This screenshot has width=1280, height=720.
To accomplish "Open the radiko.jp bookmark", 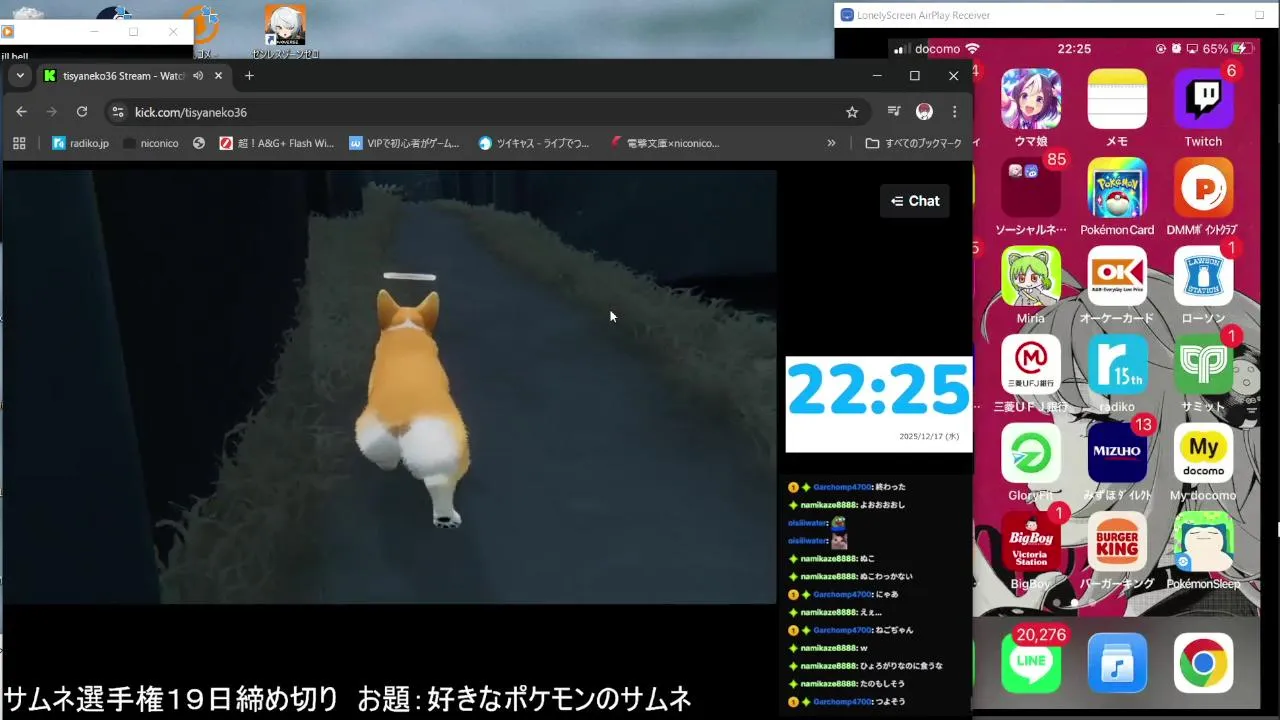I will click(80, 143).
